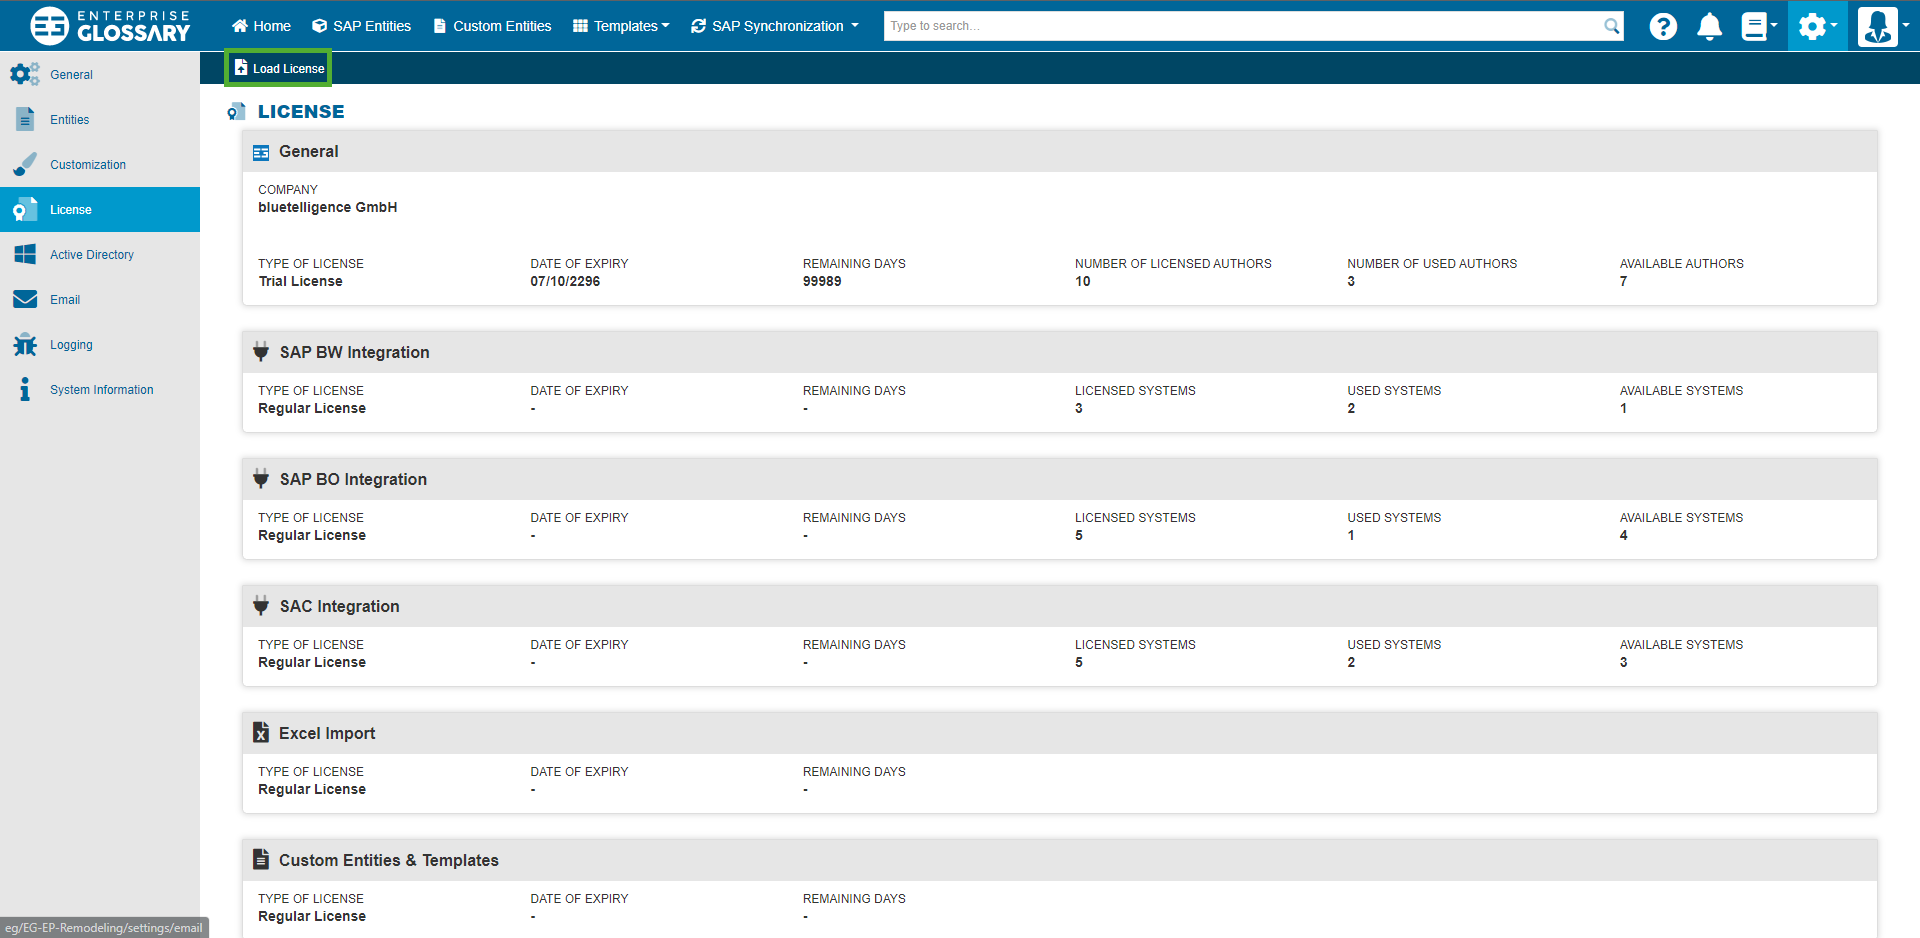
Task: Expand the Templates dropdown menu
Action: click(x=621, y=26)
